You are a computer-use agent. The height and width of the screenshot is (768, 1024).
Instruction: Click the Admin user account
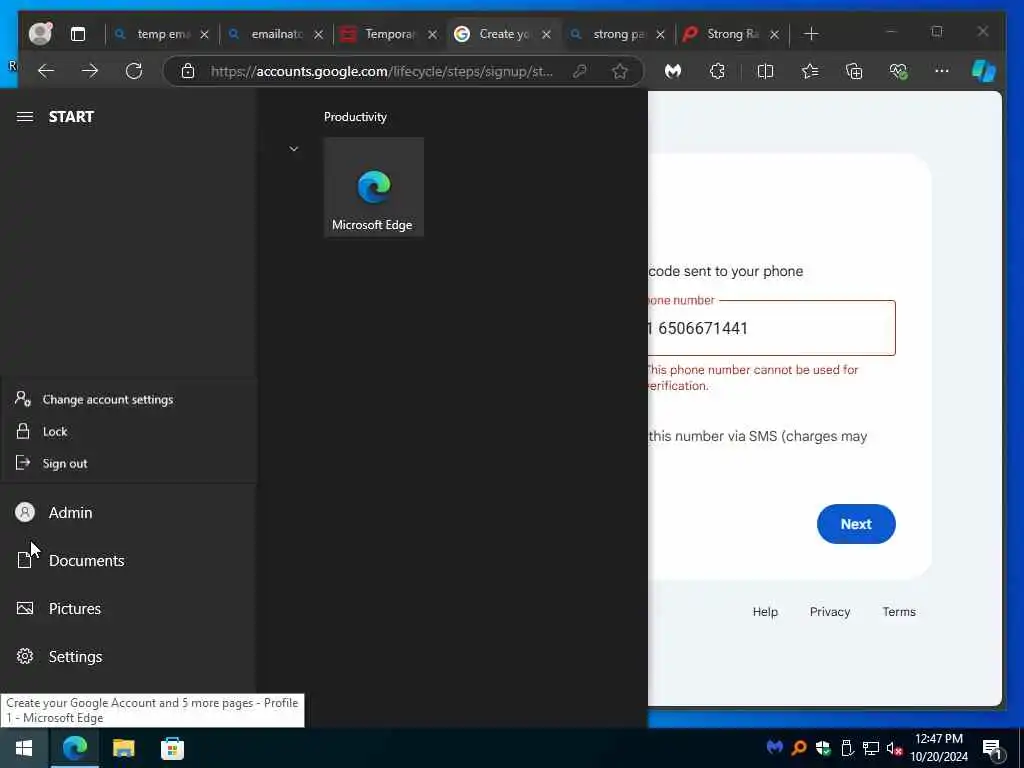[128, 513]
